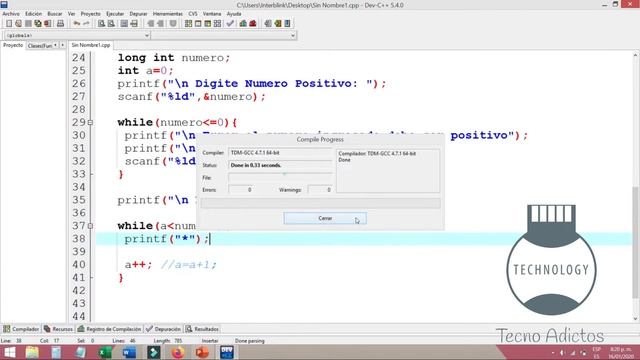Click the Undo toolbar icon

click(76, 24)
